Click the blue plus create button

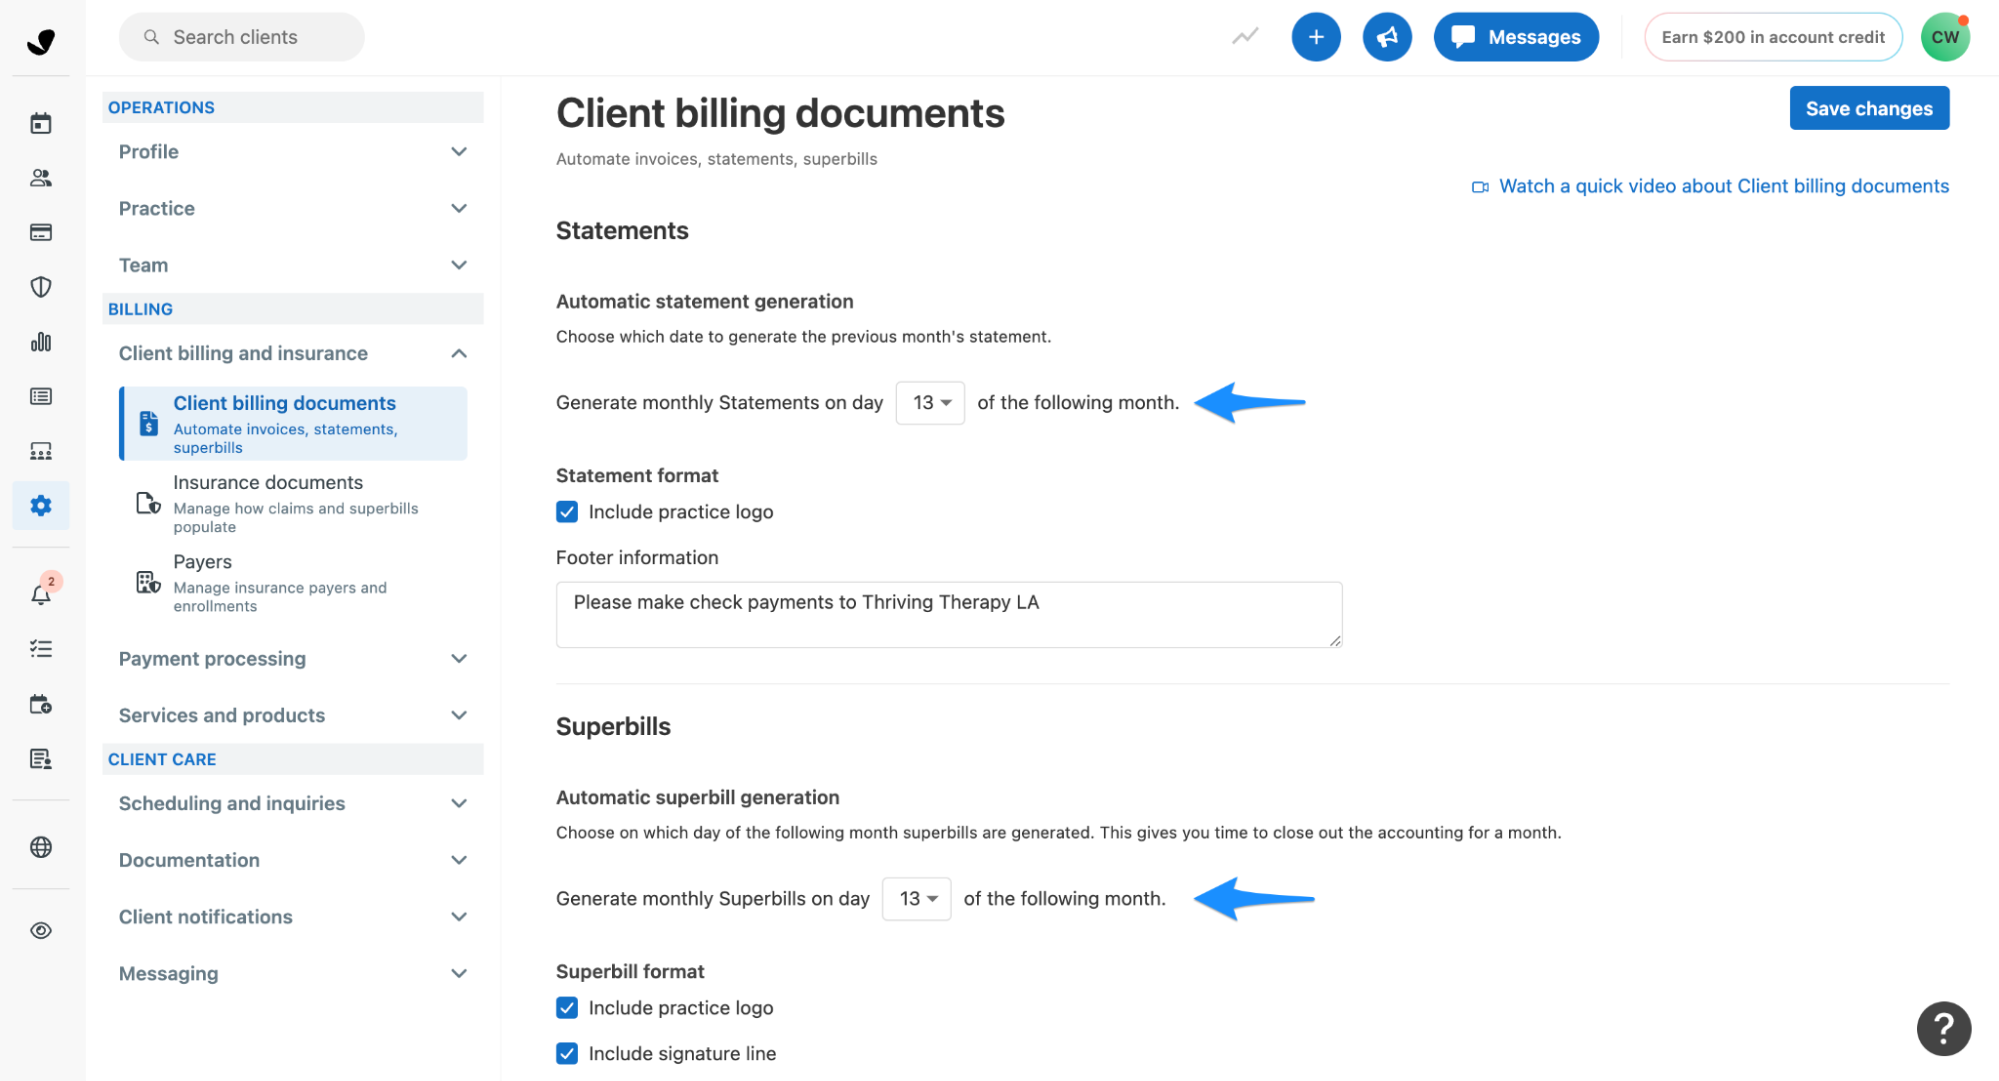tap(1316, 37)
